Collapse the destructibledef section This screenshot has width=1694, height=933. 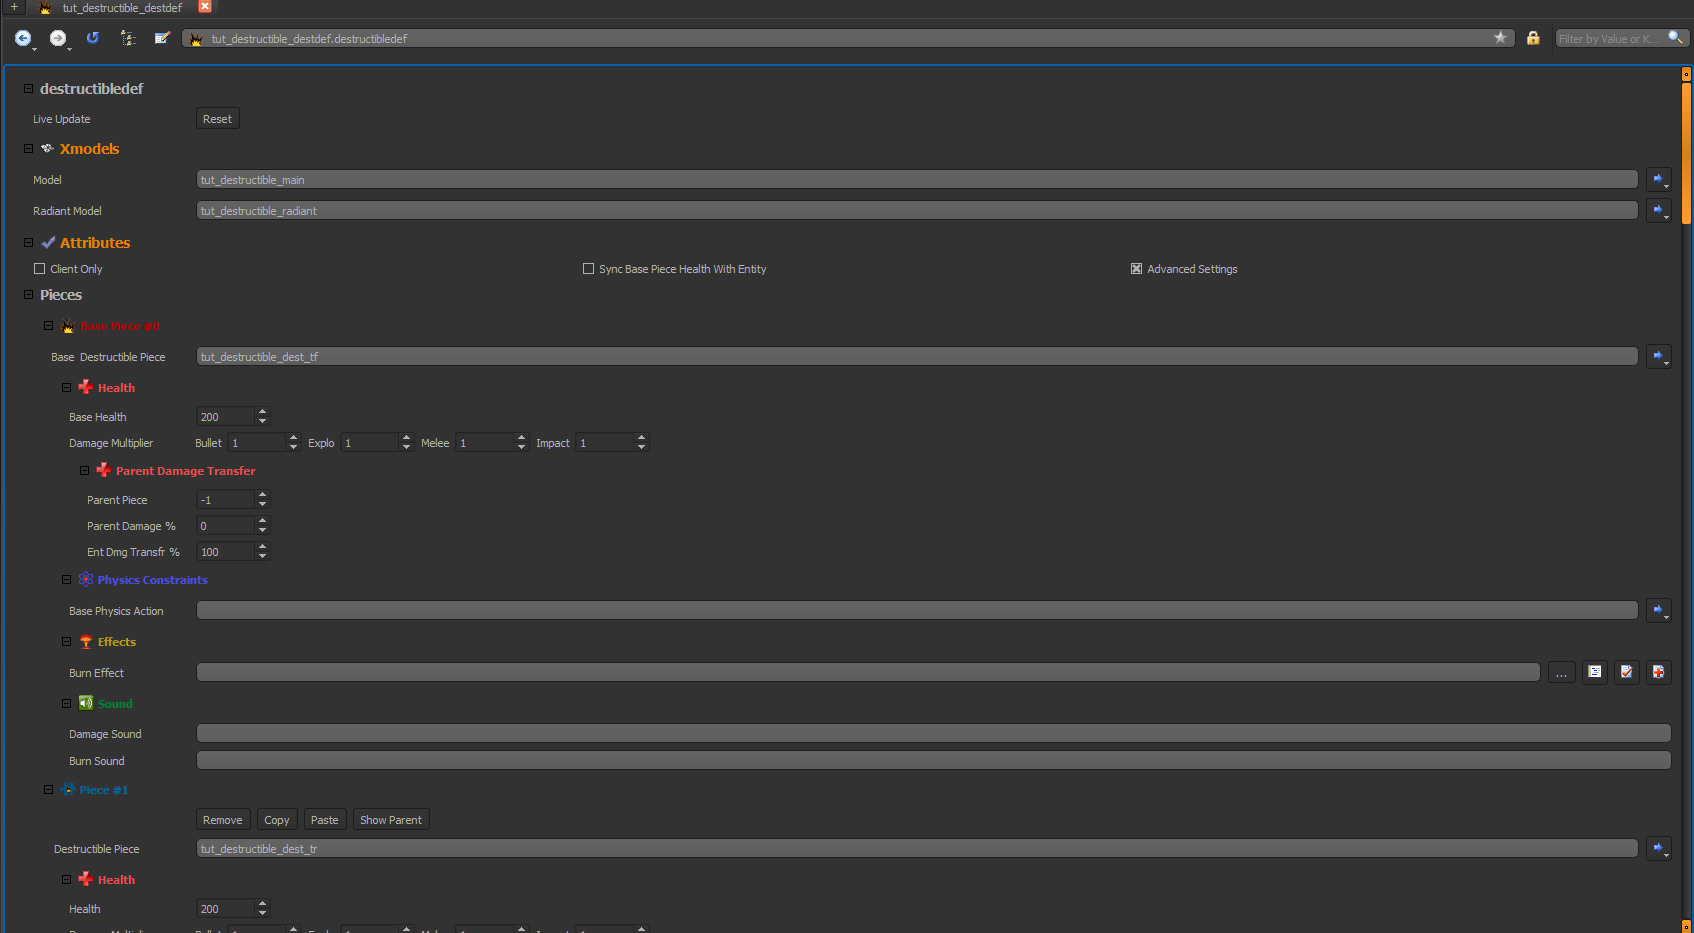click(x=29, y=89)
